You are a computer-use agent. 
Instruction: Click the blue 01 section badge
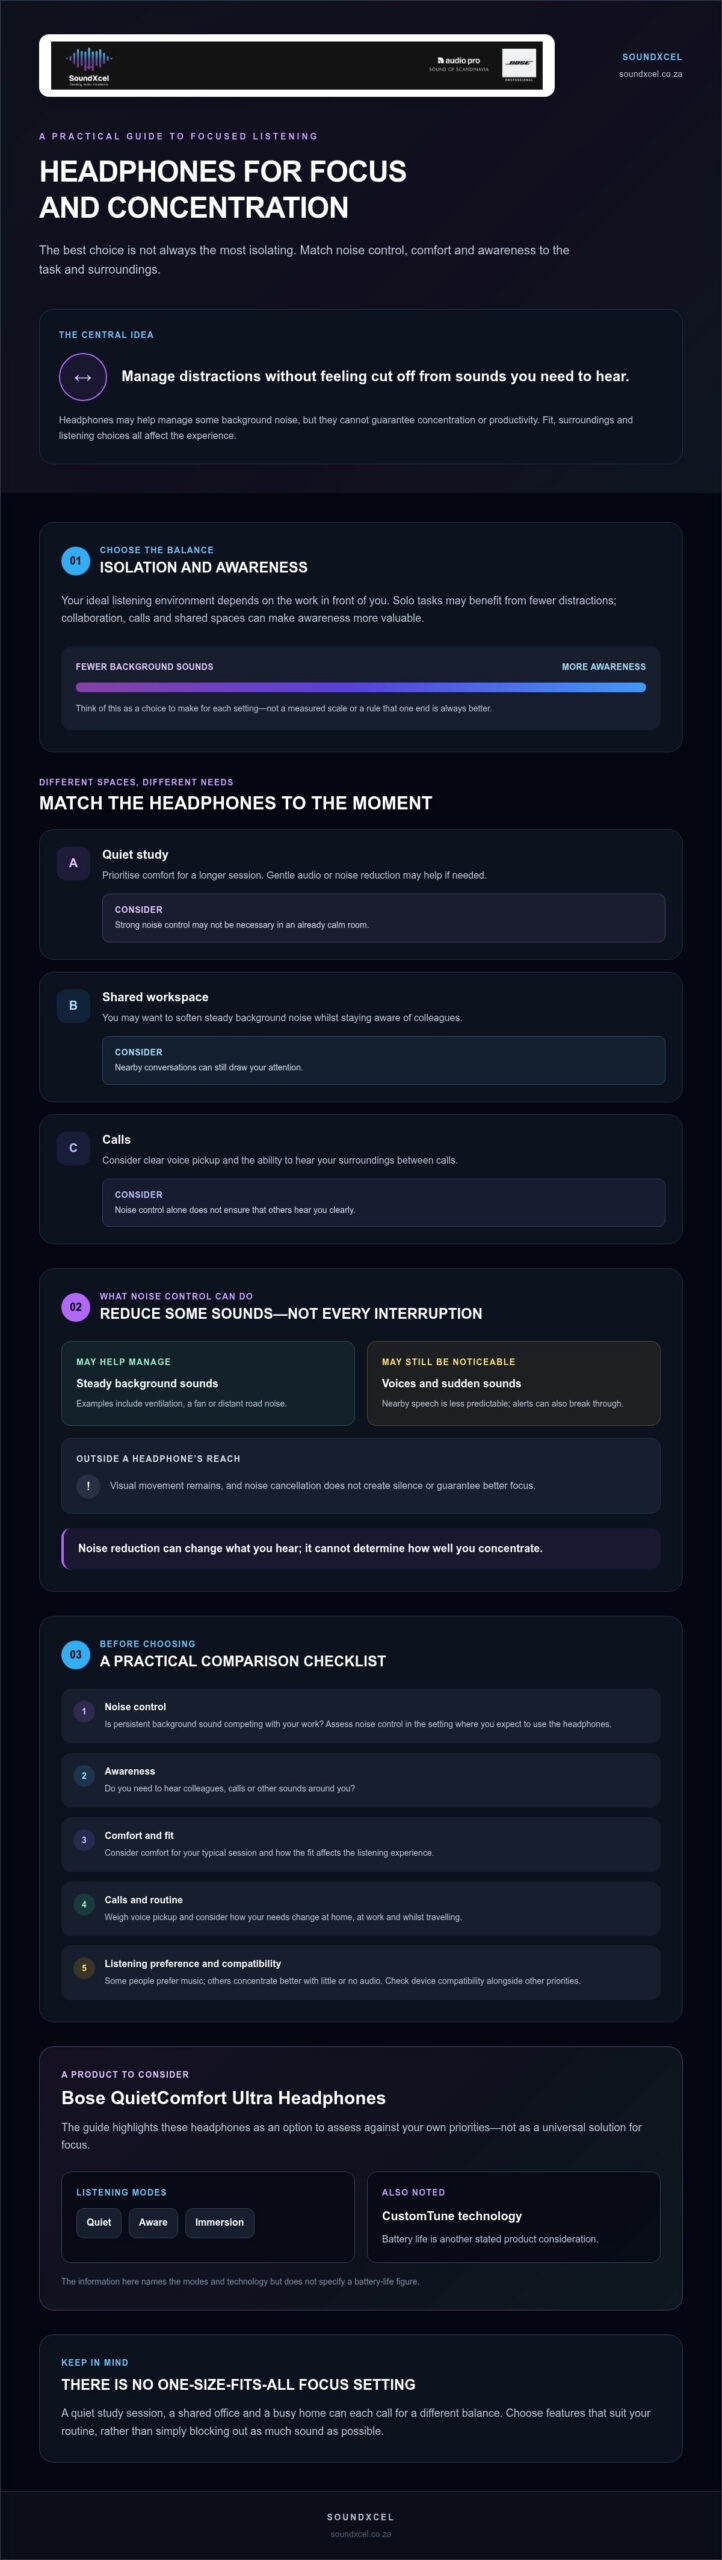(x=75, y=561)
